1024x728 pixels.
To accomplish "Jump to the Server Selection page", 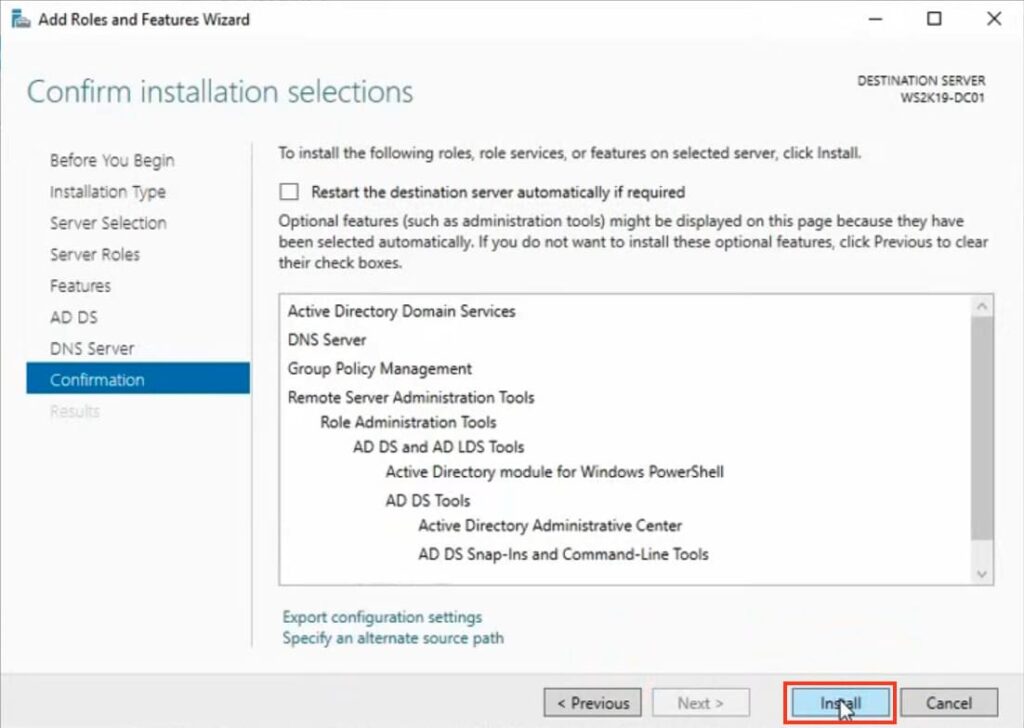I will (108, 223).
